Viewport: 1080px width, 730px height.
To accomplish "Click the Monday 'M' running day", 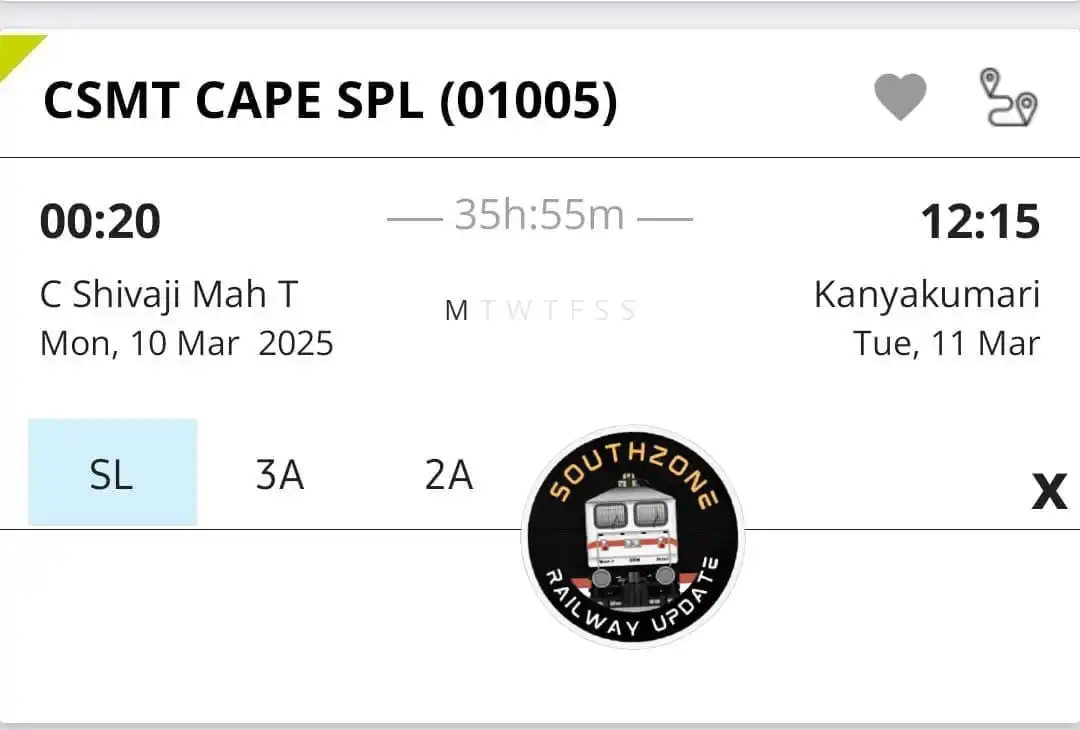I will click(457, 311).
